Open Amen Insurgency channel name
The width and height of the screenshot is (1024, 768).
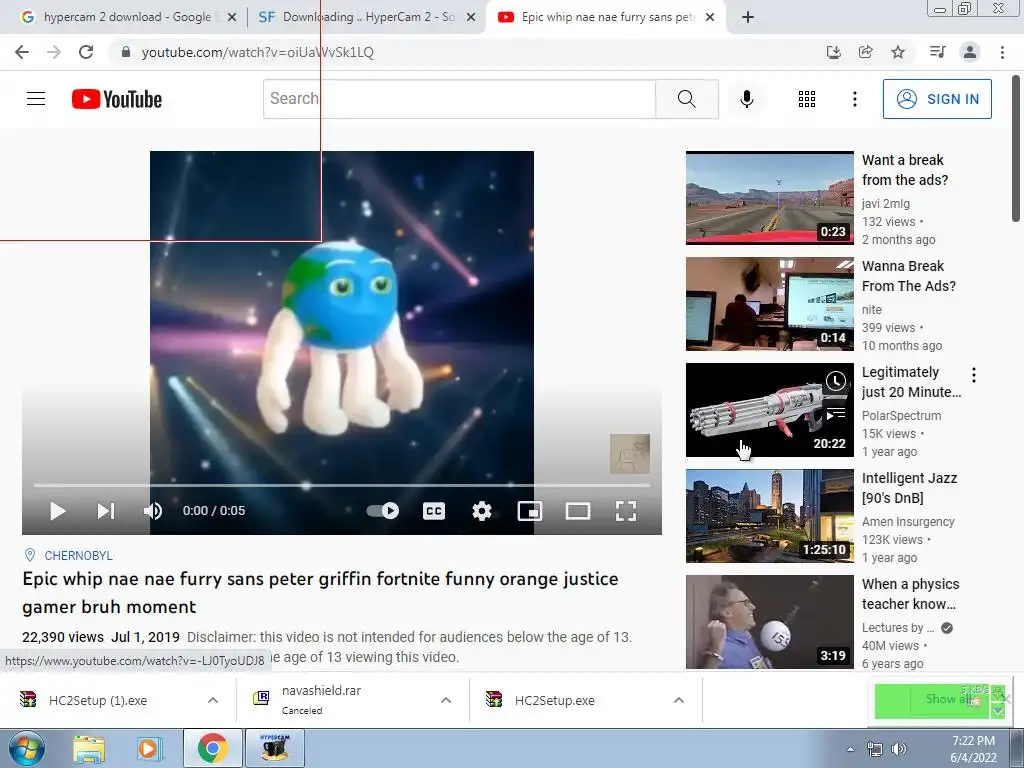click(908, 521)
